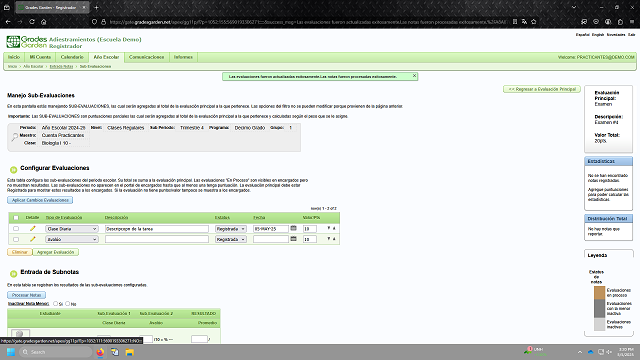Screen dimensions: 640x360
Task: Check the select-all checkbox in the evaluations header
Action: pyautogui.click(x=16, y=218)
